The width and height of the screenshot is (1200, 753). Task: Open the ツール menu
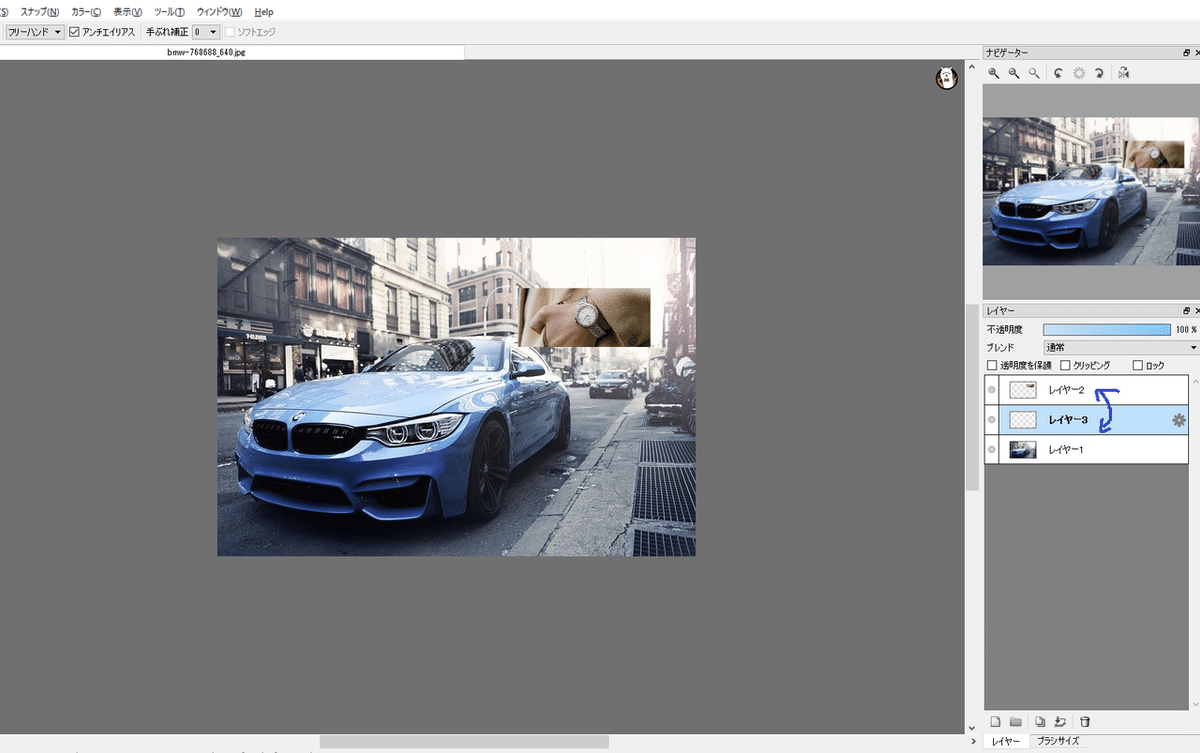[x=169, y=11]
